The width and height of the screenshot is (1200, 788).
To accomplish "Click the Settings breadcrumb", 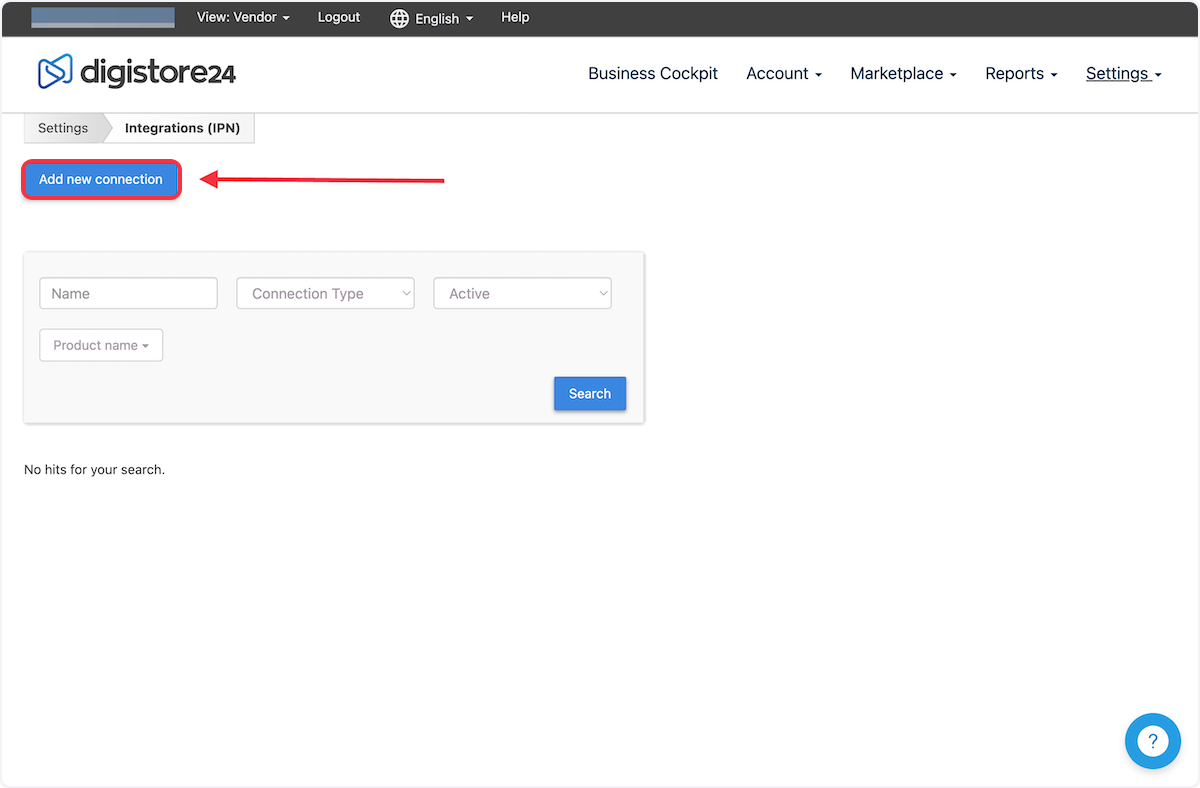I will click(x=63, y=128).
